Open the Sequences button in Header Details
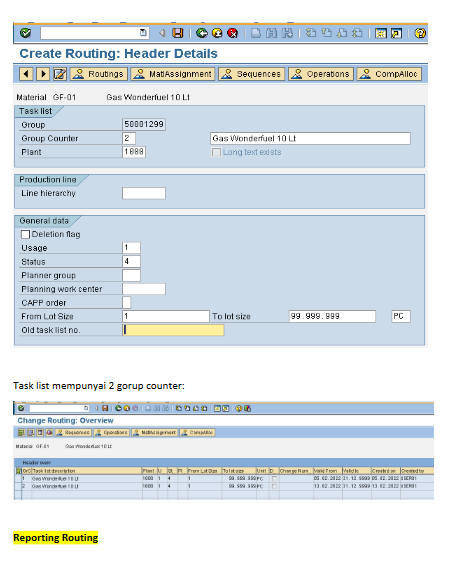Image resolution: width=453 pixels, height=572 pixels. coord(252,74)
